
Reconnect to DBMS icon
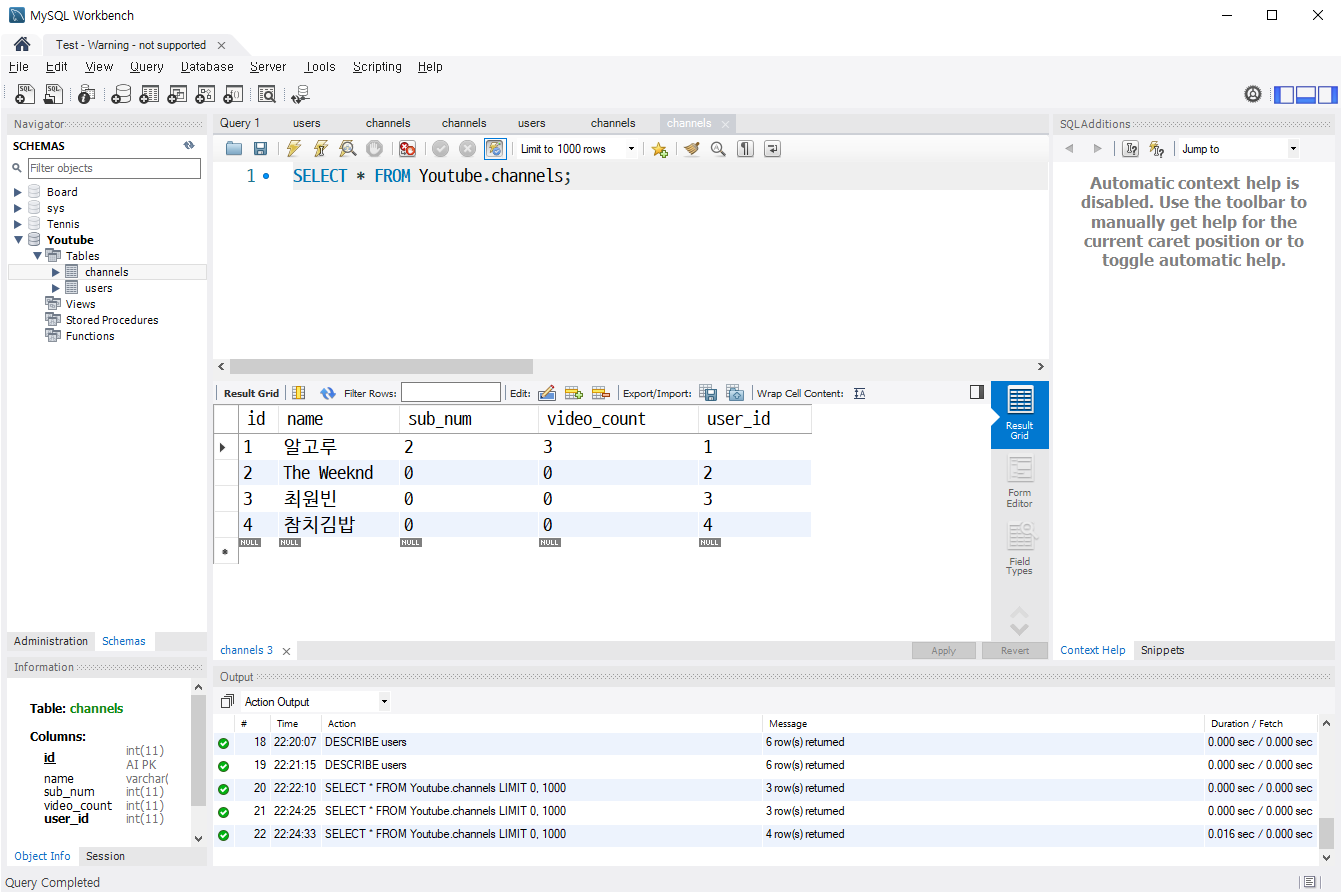300,94
